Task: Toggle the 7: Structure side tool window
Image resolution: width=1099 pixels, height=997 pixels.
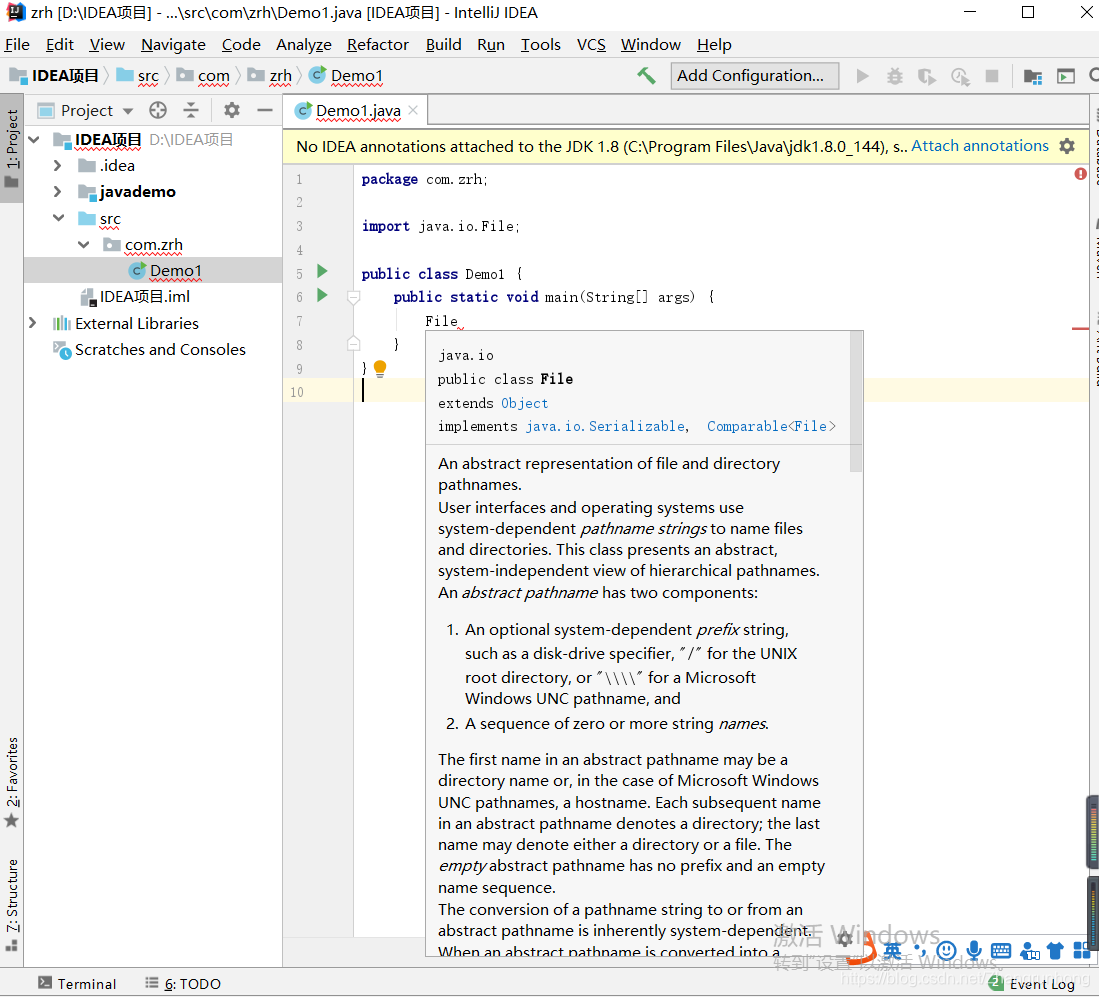Action: tap(12, 904)
